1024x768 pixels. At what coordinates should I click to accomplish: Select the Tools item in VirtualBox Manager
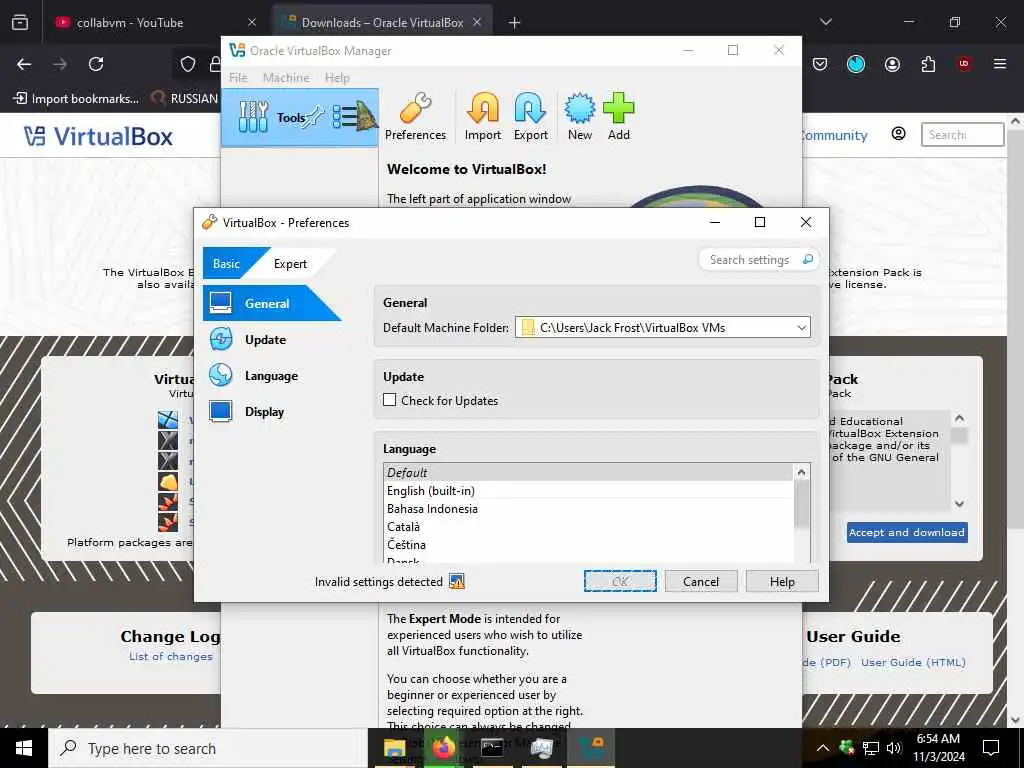300,118
